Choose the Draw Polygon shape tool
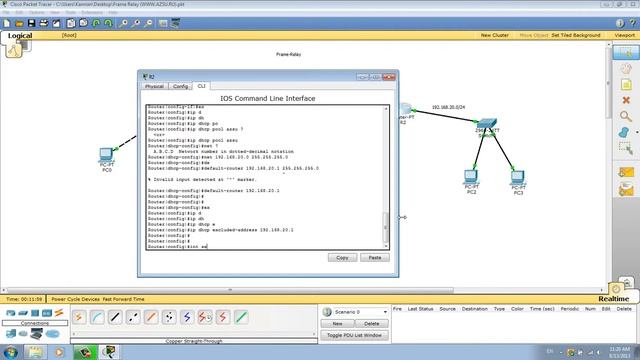The height and width of the screenshot is (360, 640). 624,132
